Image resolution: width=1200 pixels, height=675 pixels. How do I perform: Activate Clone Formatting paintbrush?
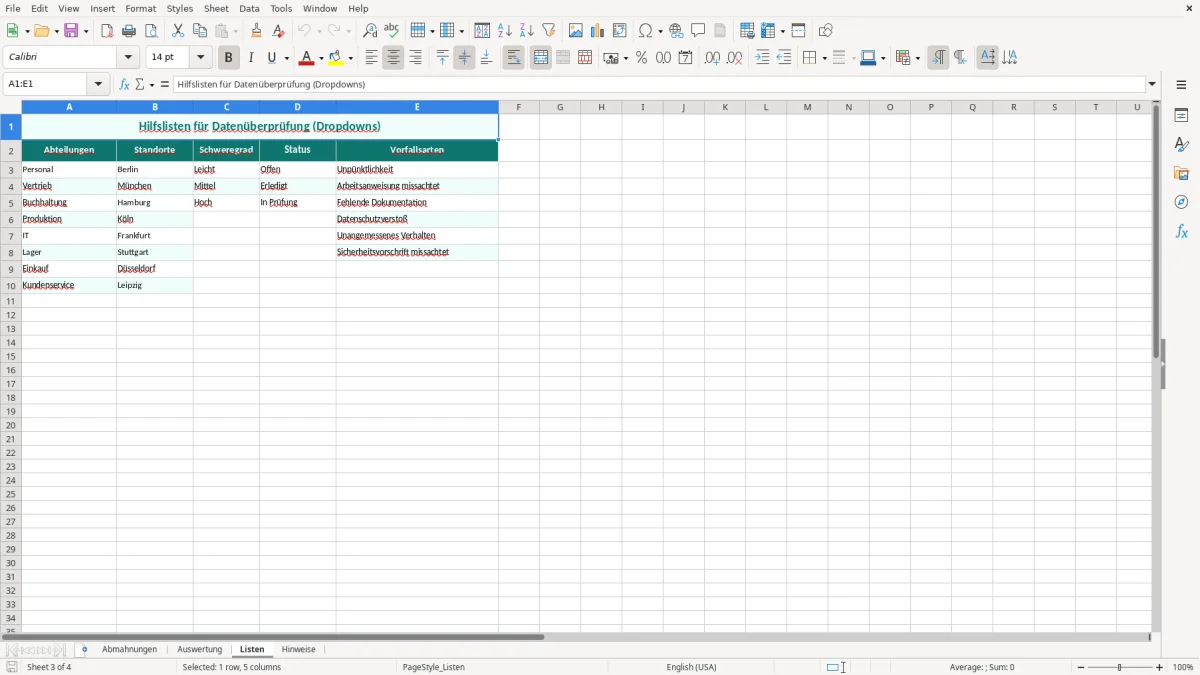pos(257,31)
